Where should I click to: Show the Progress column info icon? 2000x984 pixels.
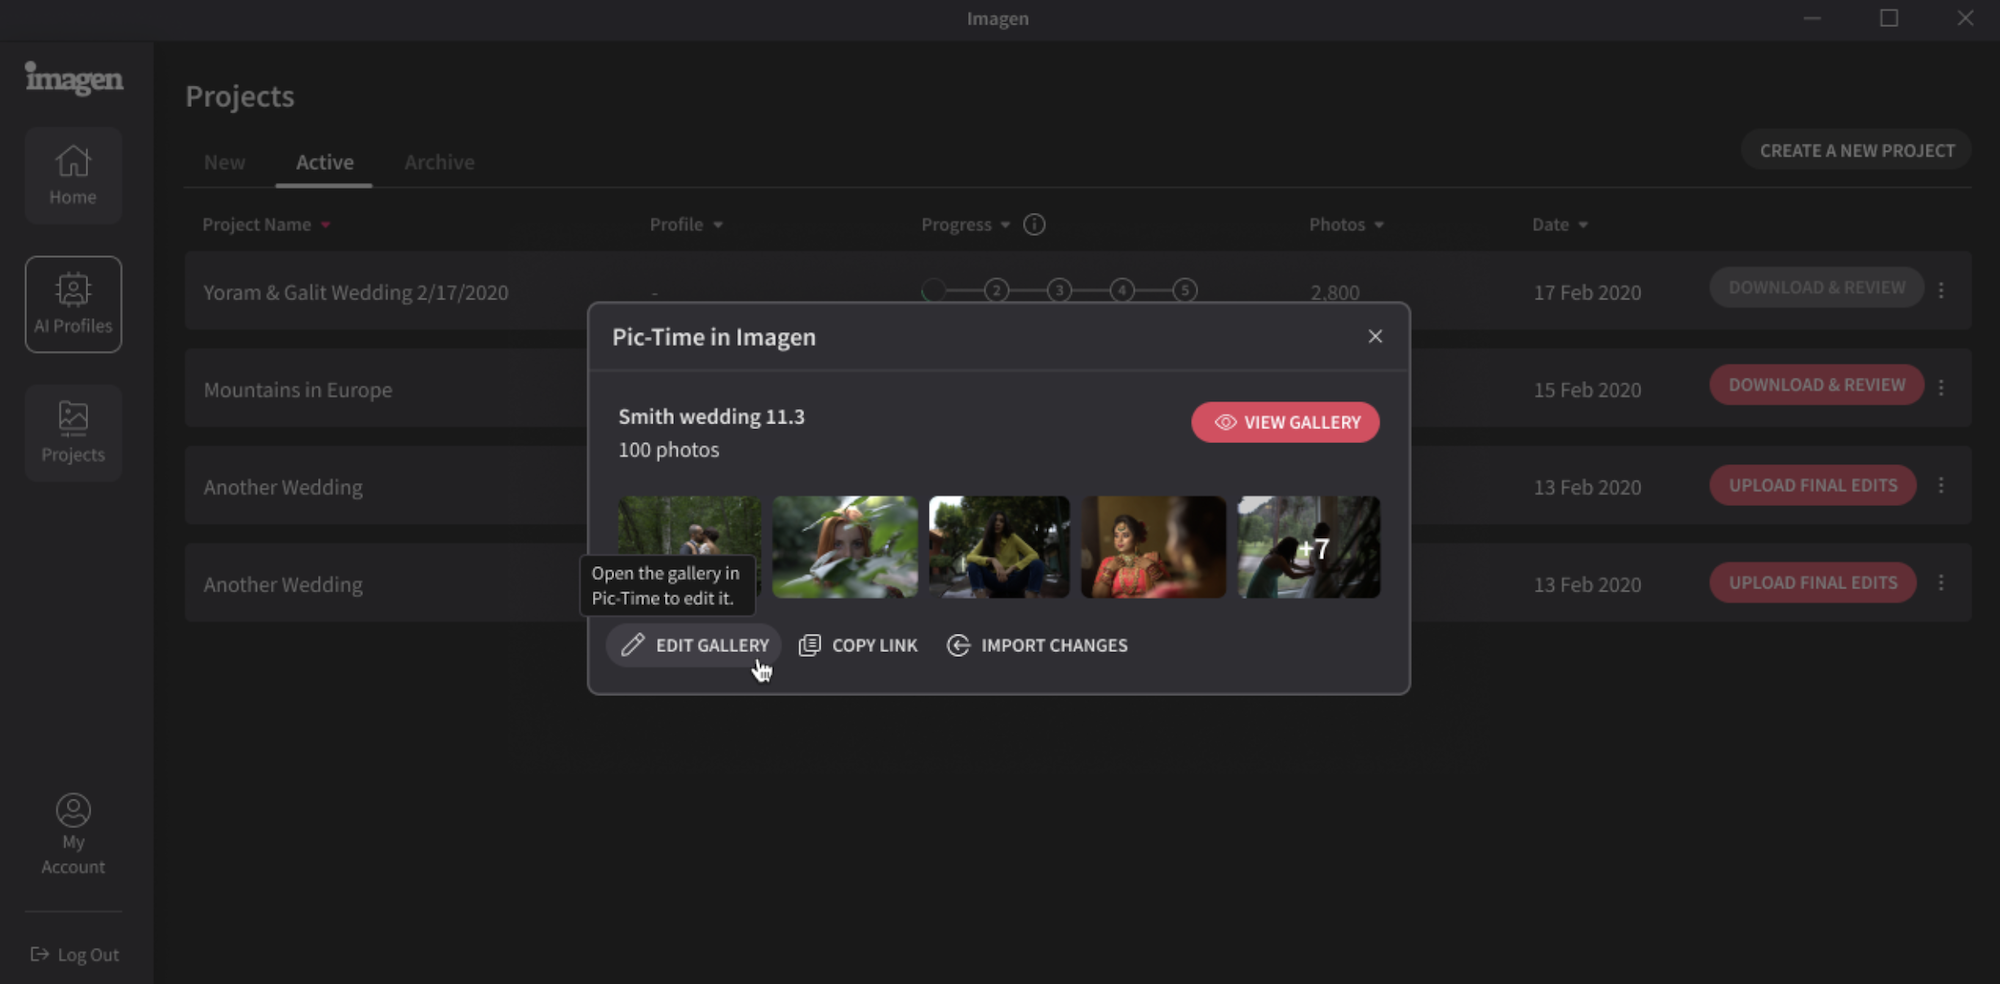click(x=1034, y=224)
